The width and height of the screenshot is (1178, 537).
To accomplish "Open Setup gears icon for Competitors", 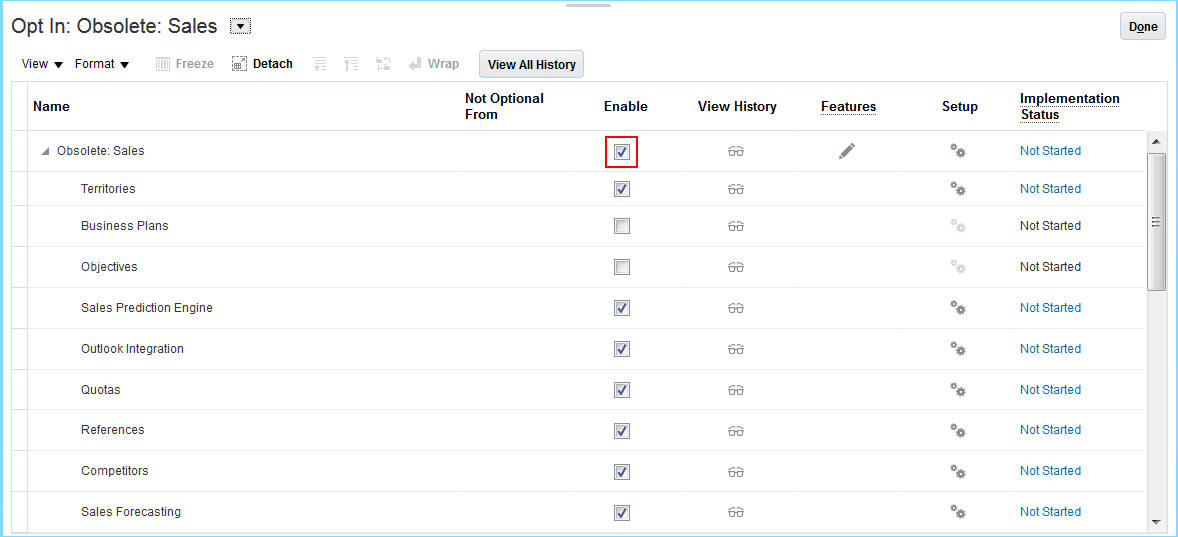I will pyautogui.click(x=957, y=471).
